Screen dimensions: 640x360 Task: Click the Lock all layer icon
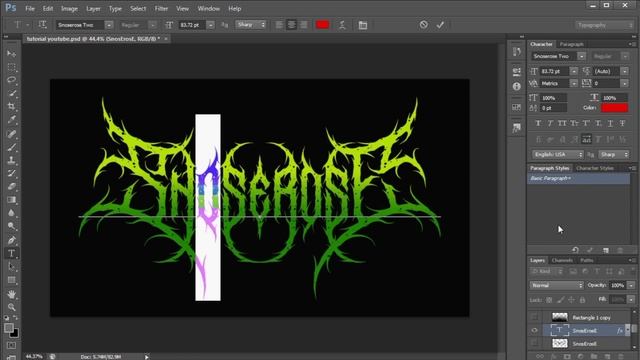click(582, 300)
